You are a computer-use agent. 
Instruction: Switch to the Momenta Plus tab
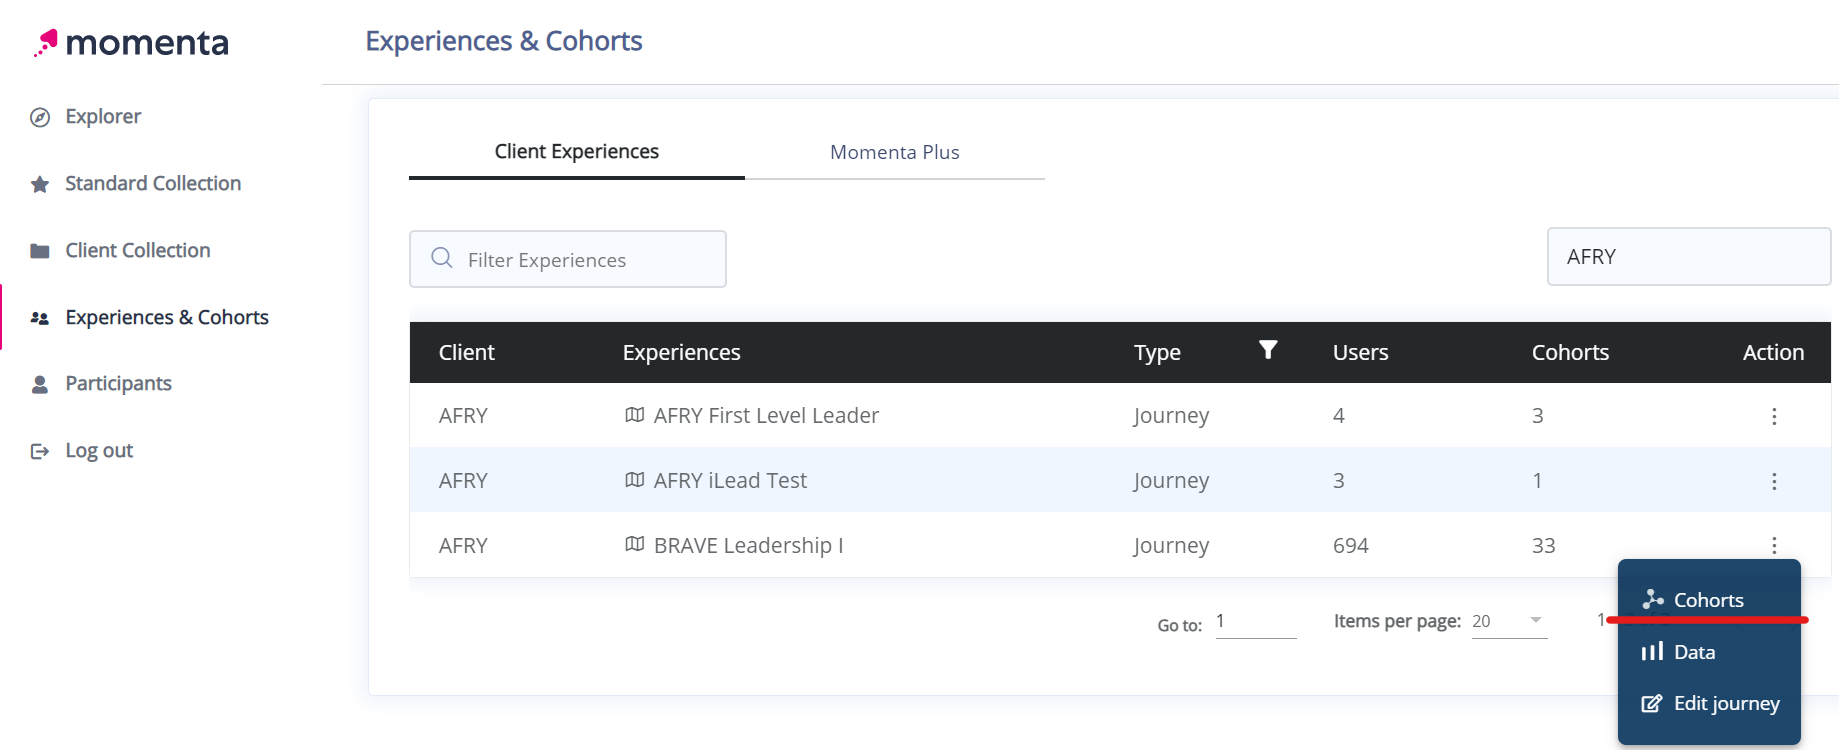coord(894,152)
